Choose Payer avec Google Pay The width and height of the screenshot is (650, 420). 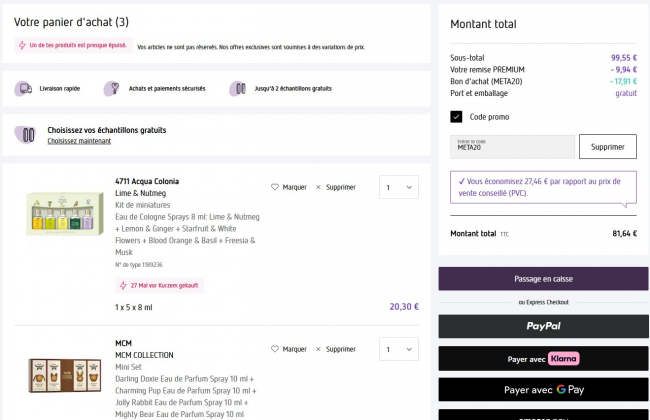pyautogui.click(x=543, y=389)
